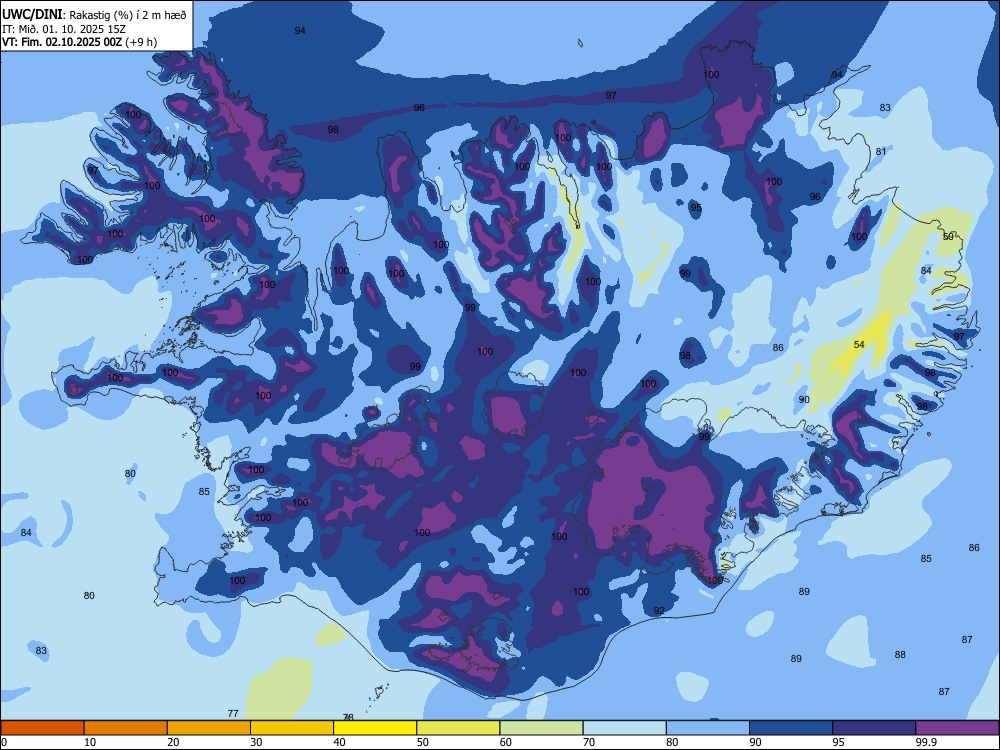The width and height of the screenshot is (1000, 750).
Task: Click the 77 value at the bottom edge
Action: click(233, 714)
